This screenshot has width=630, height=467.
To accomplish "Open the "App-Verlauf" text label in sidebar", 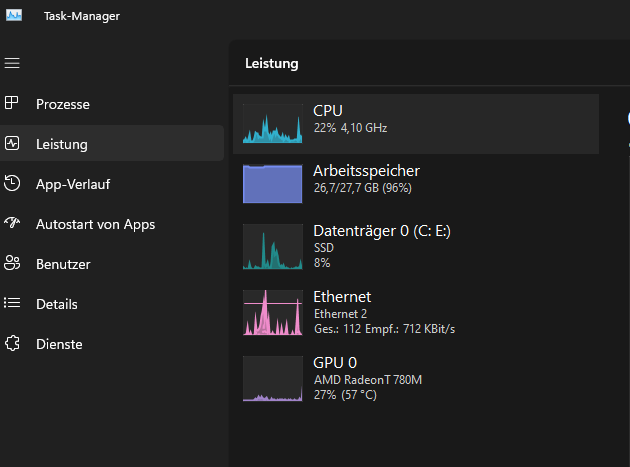I will click(73, 184).
